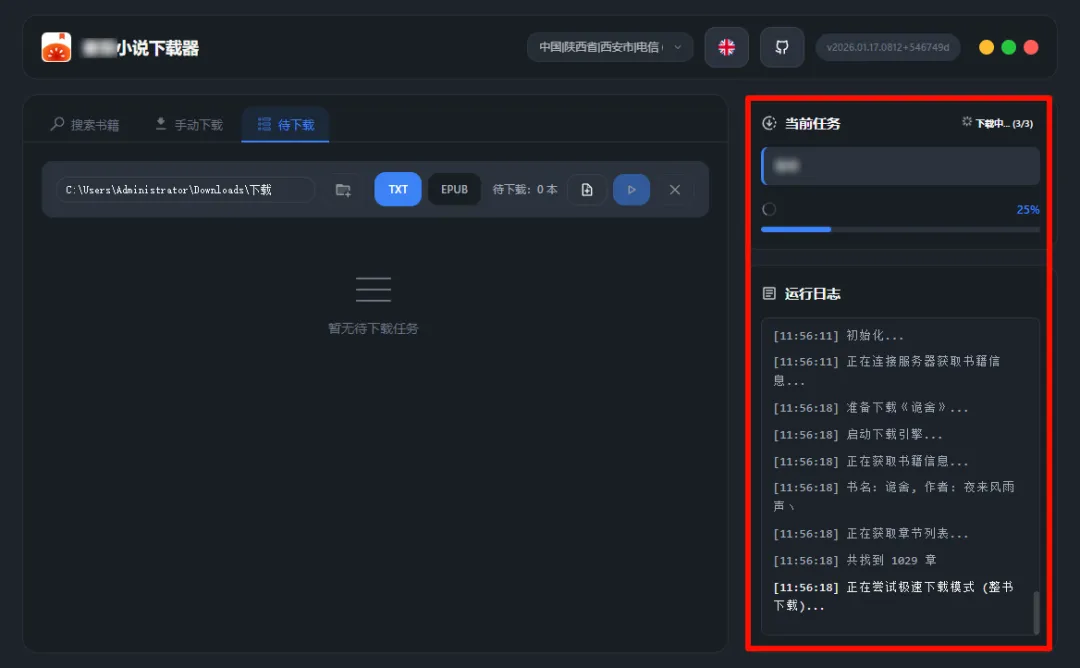Click the 待下载 list icon
Viewport: 1080px width, 668px height.
pyautogui.click(x=264, y=124)
